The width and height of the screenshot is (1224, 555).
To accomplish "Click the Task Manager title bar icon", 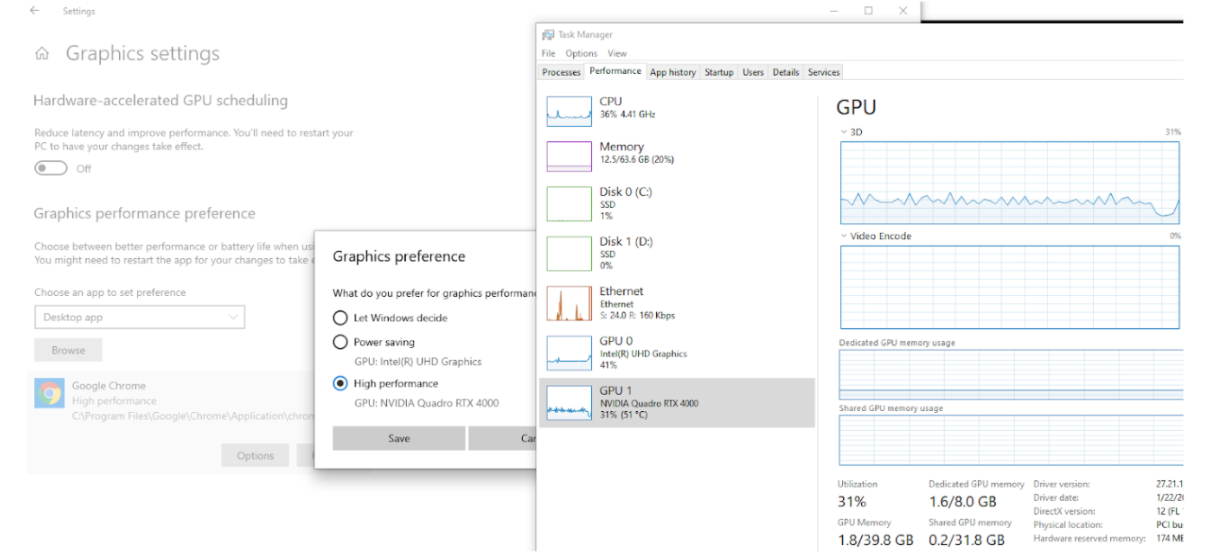I will tap(546, 35).
